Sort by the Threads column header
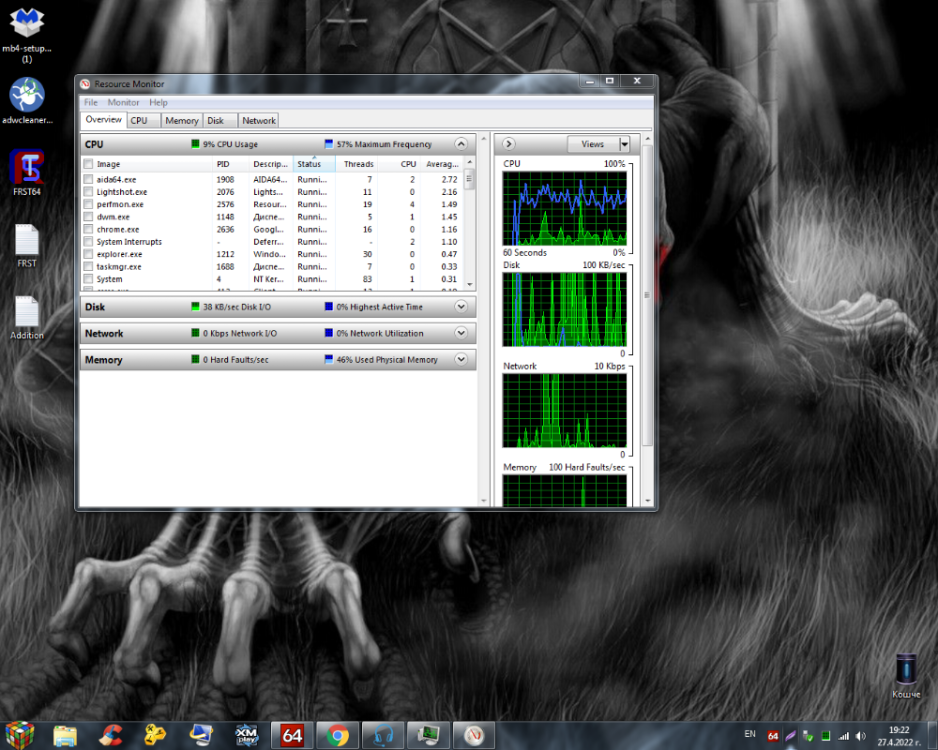 [x=358, y=164]
